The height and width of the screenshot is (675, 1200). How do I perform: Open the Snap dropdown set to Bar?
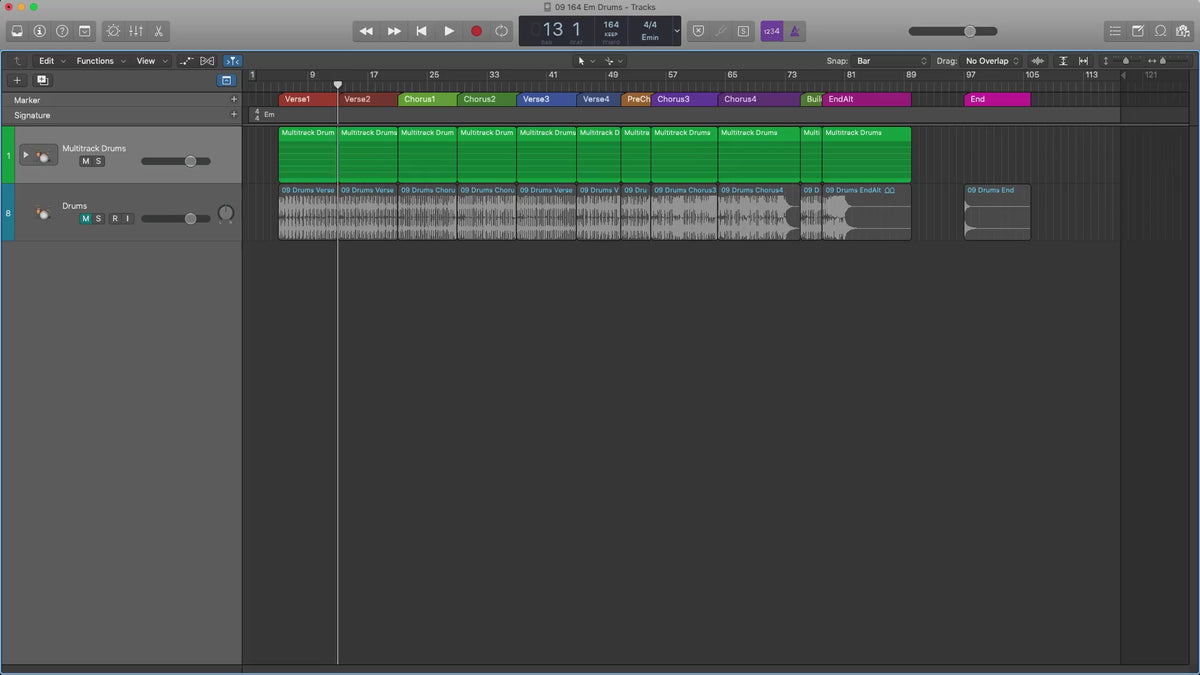click(890, 61)
